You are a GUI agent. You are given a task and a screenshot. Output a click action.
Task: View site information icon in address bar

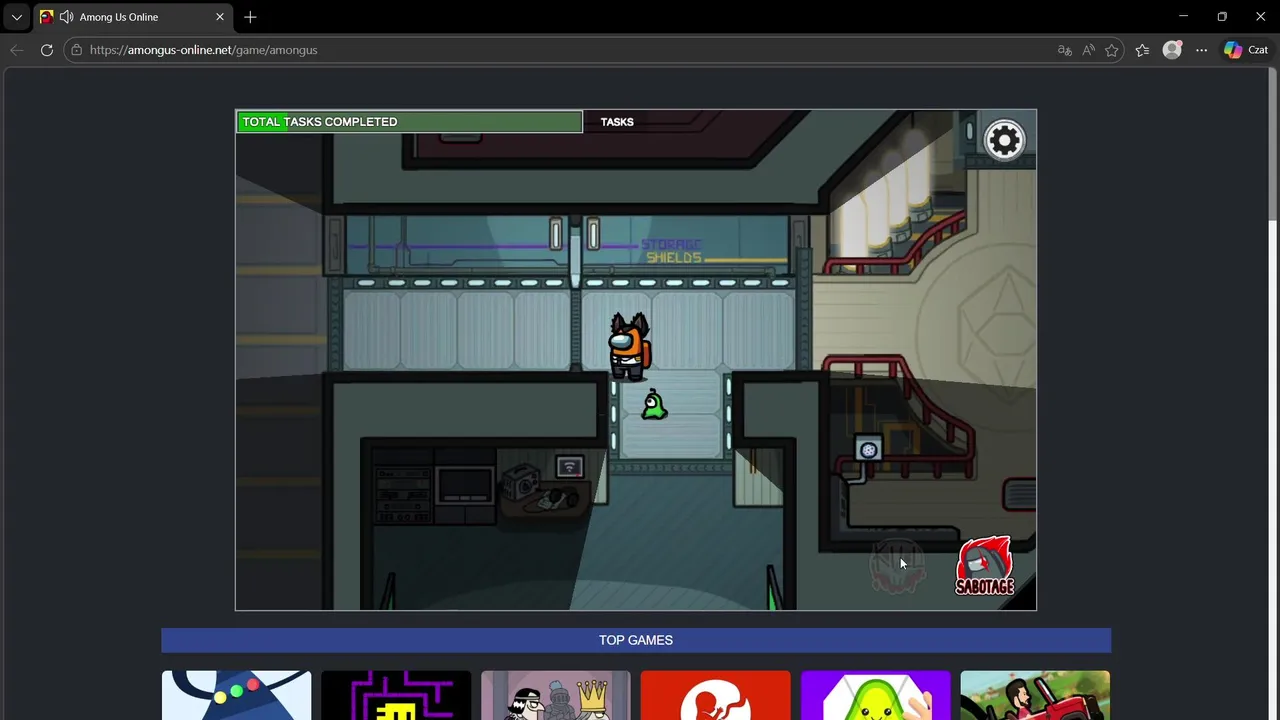[76, 50]
